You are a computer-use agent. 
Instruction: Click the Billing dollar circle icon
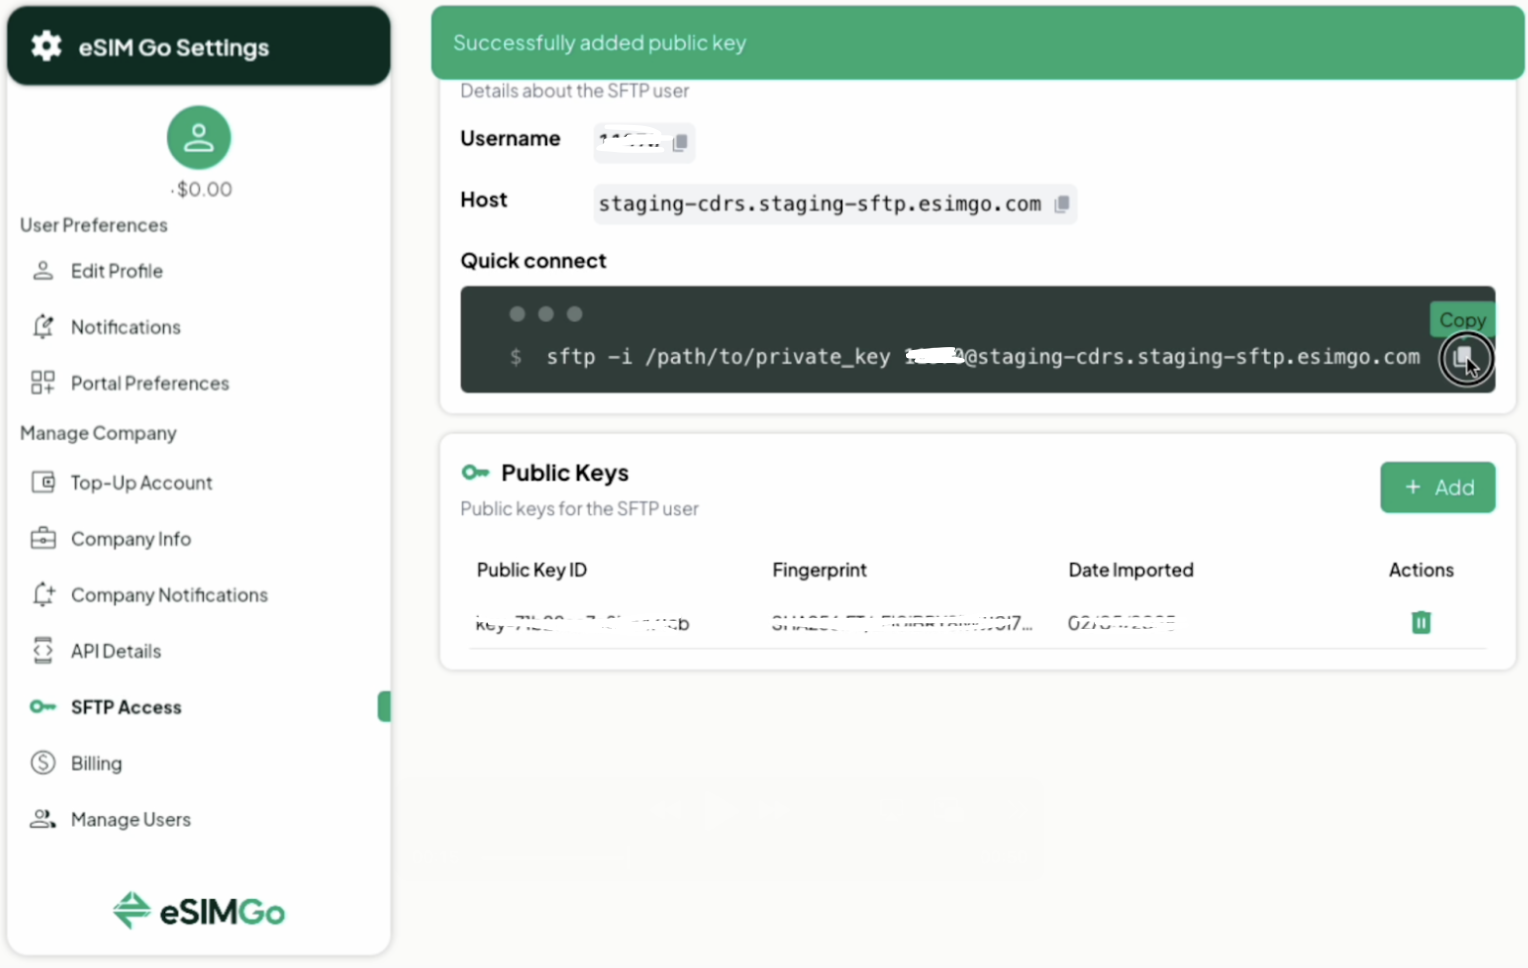(x=43, y=763)
